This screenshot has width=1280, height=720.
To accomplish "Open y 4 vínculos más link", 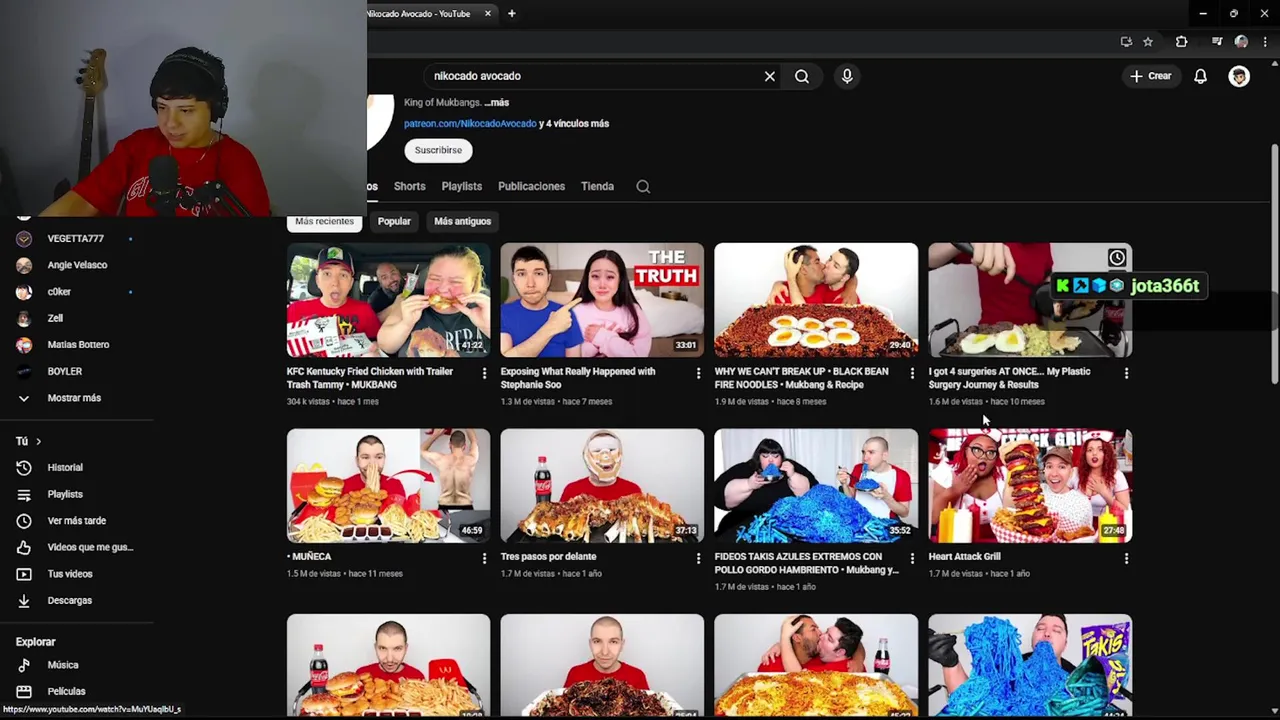I will (x=574, y=124).
